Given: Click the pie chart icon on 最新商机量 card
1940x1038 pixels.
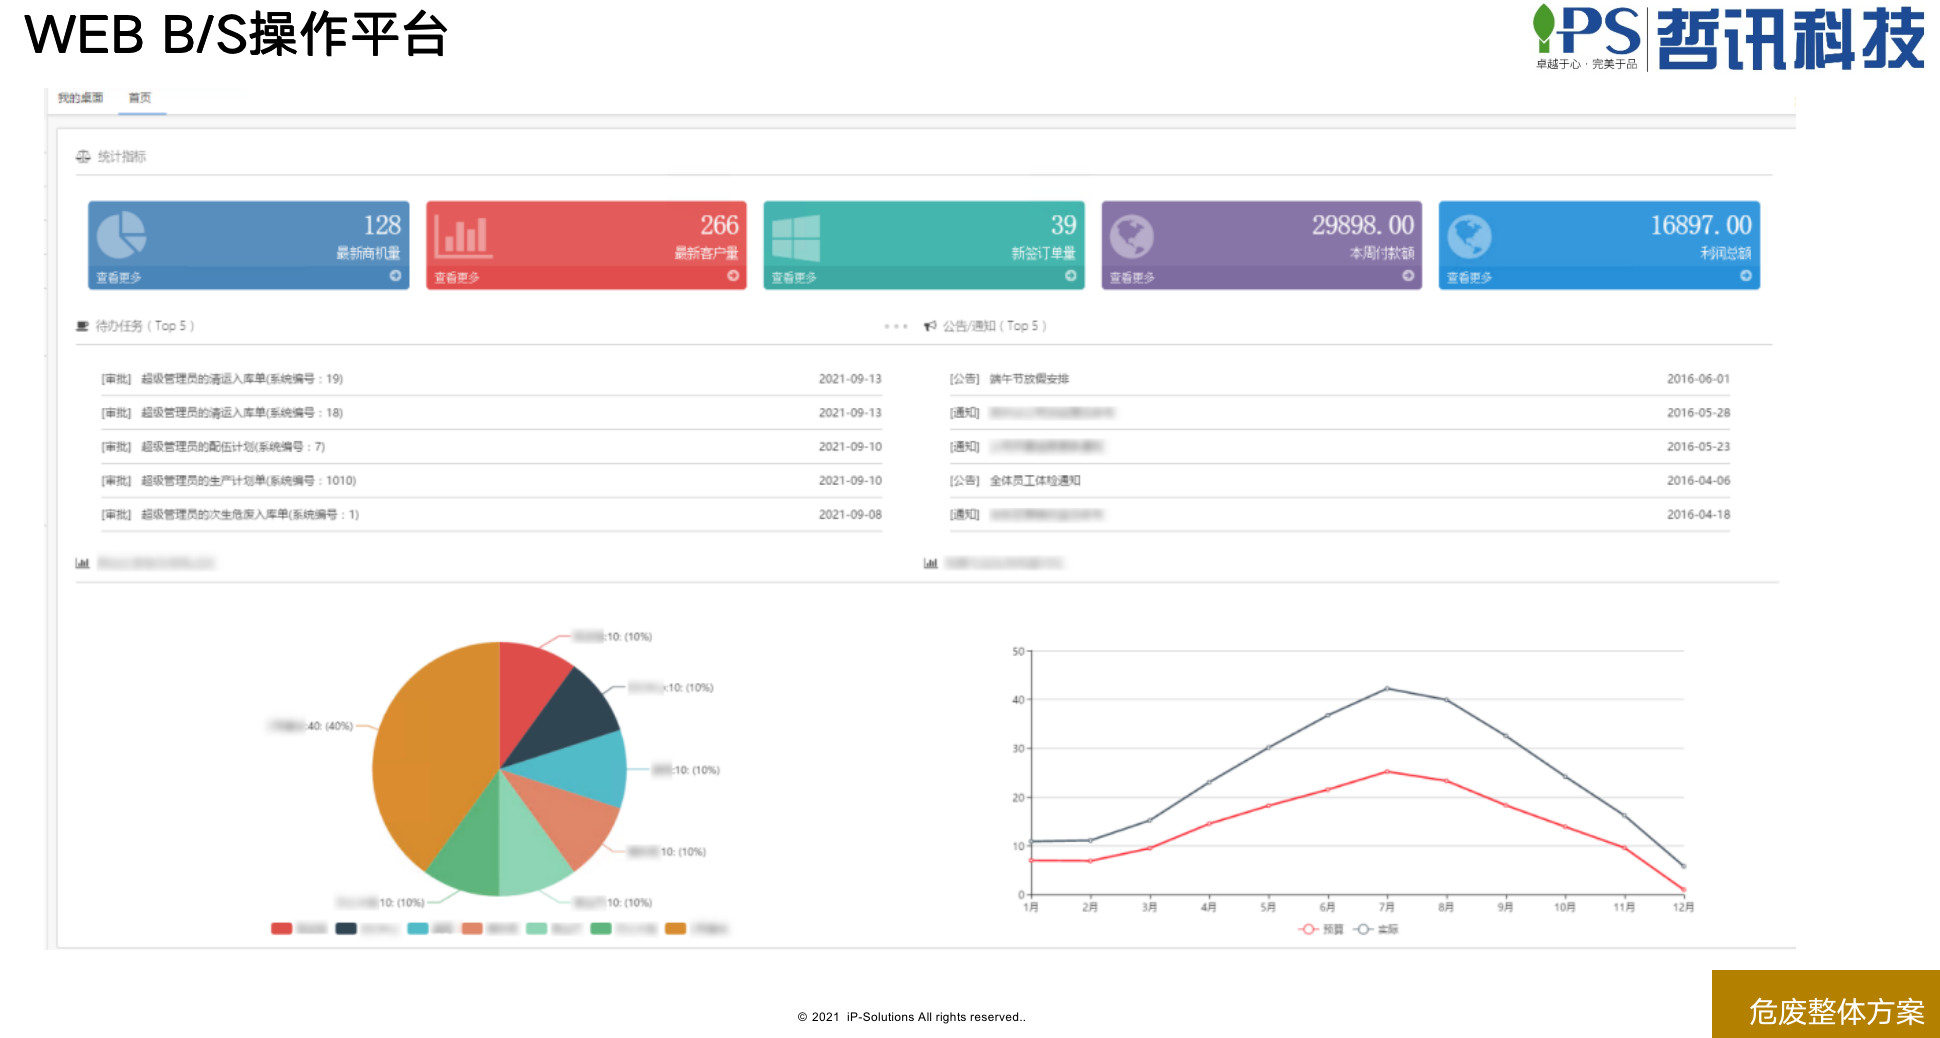Looking at the screenshot, I should tap(121, 235).
